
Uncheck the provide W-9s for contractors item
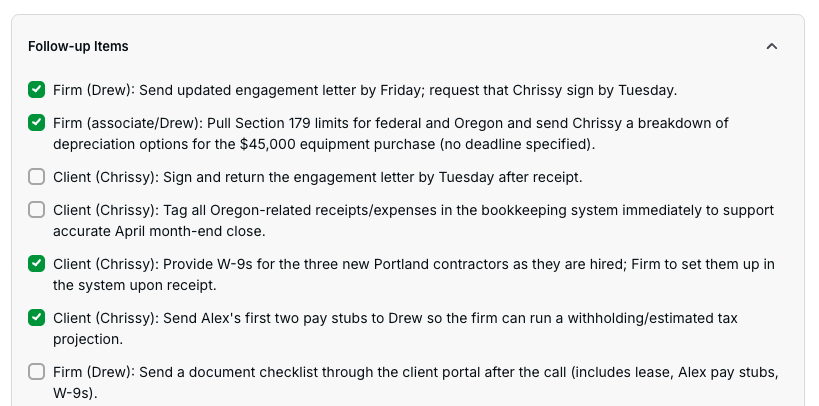[37, 264]
